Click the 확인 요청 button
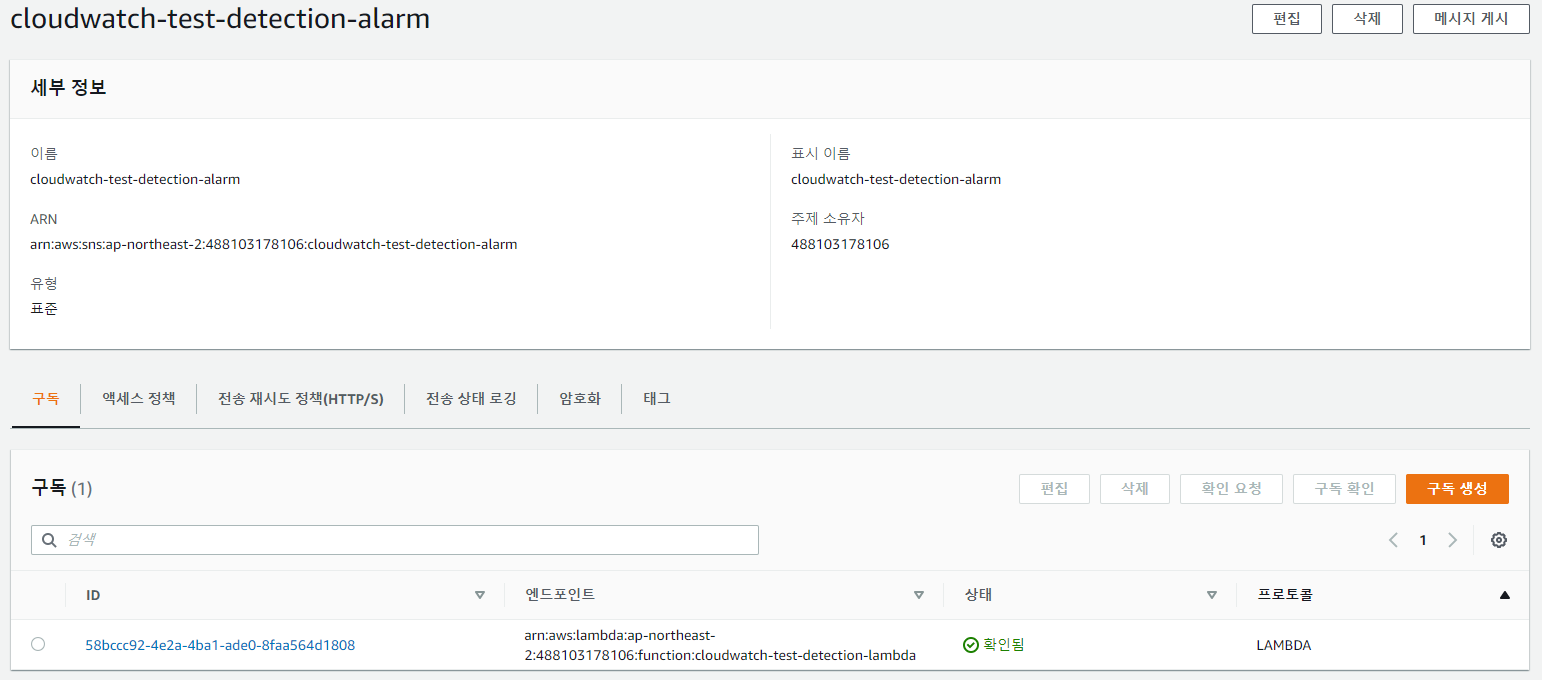 1231,489
